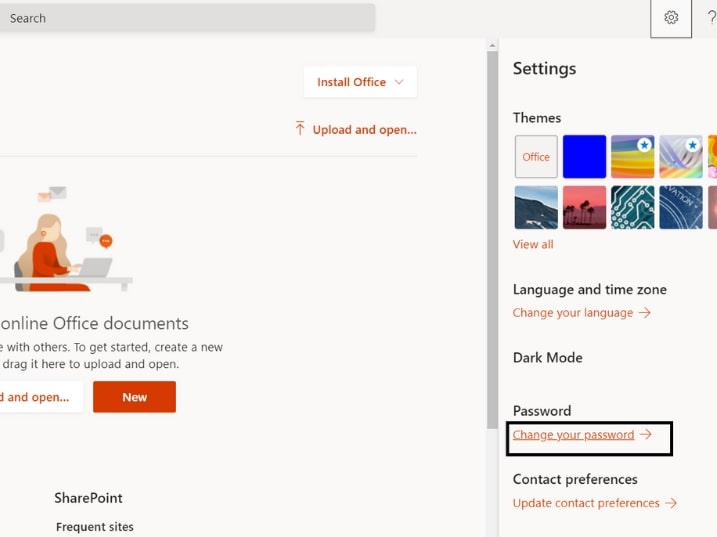
Task: Choose the pastel ribbons theme with star
Action: point(681,156)
